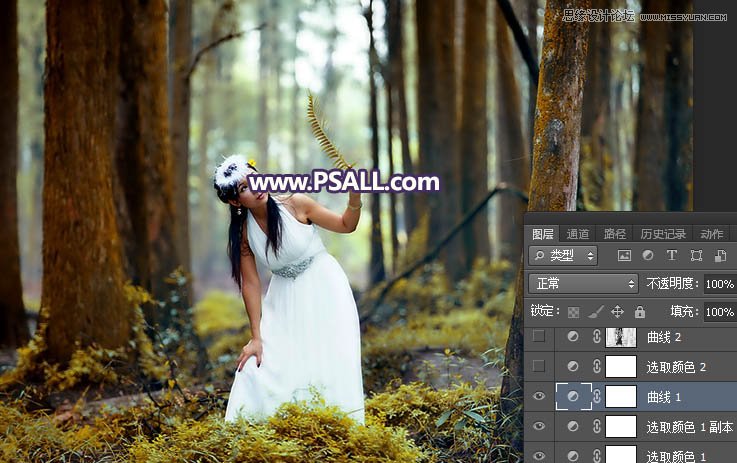The width and height of the screenshot is (737, 463).
Task: Switch to the 历史记录 tab
Action: (663, 234)
